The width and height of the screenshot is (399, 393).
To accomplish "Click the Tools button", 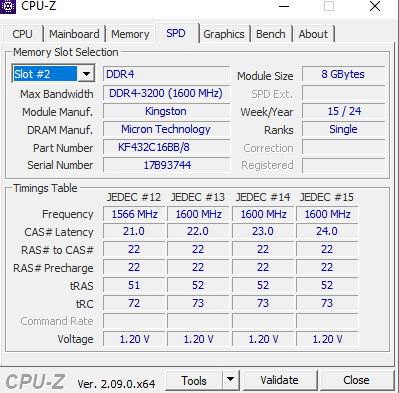I will (194, 380).
